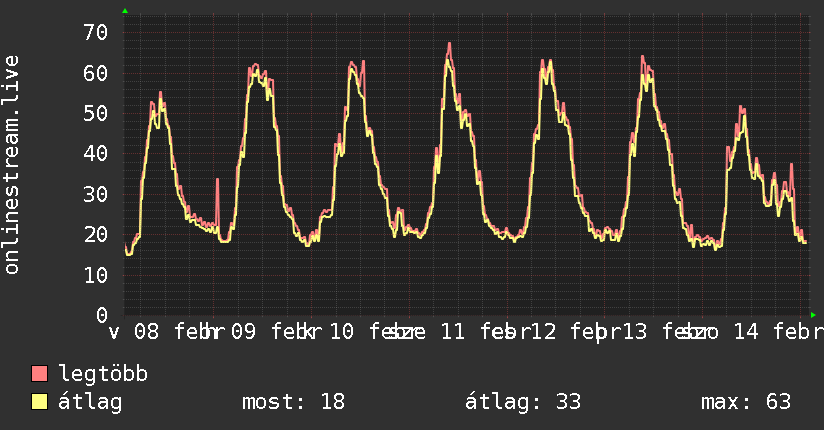
Task: Click the narrow red spike near 09 febr start
Action: [x=217, y=180]
